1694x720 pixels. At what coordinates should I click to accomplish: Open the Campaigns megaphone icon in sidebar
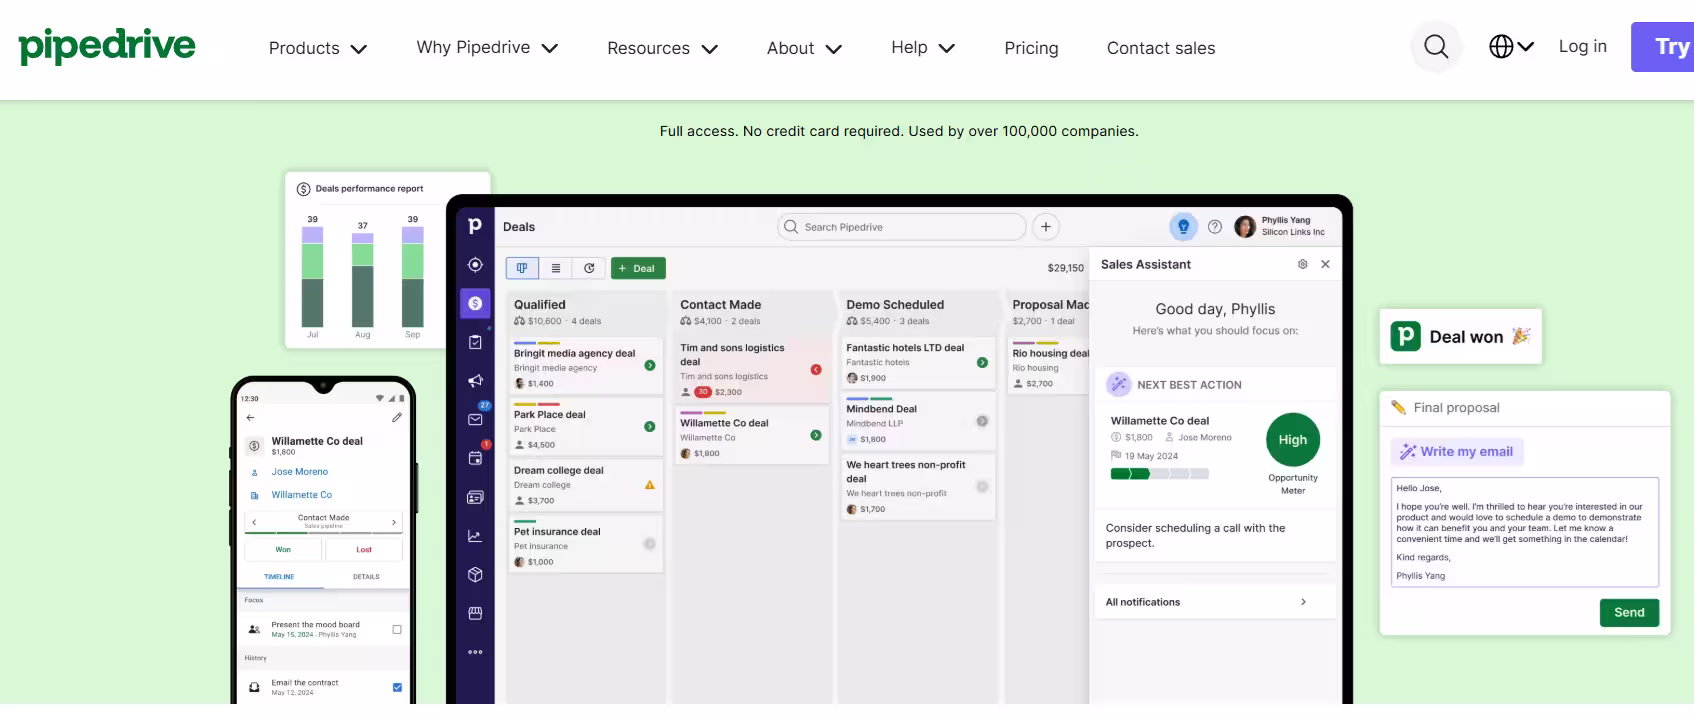475,381
